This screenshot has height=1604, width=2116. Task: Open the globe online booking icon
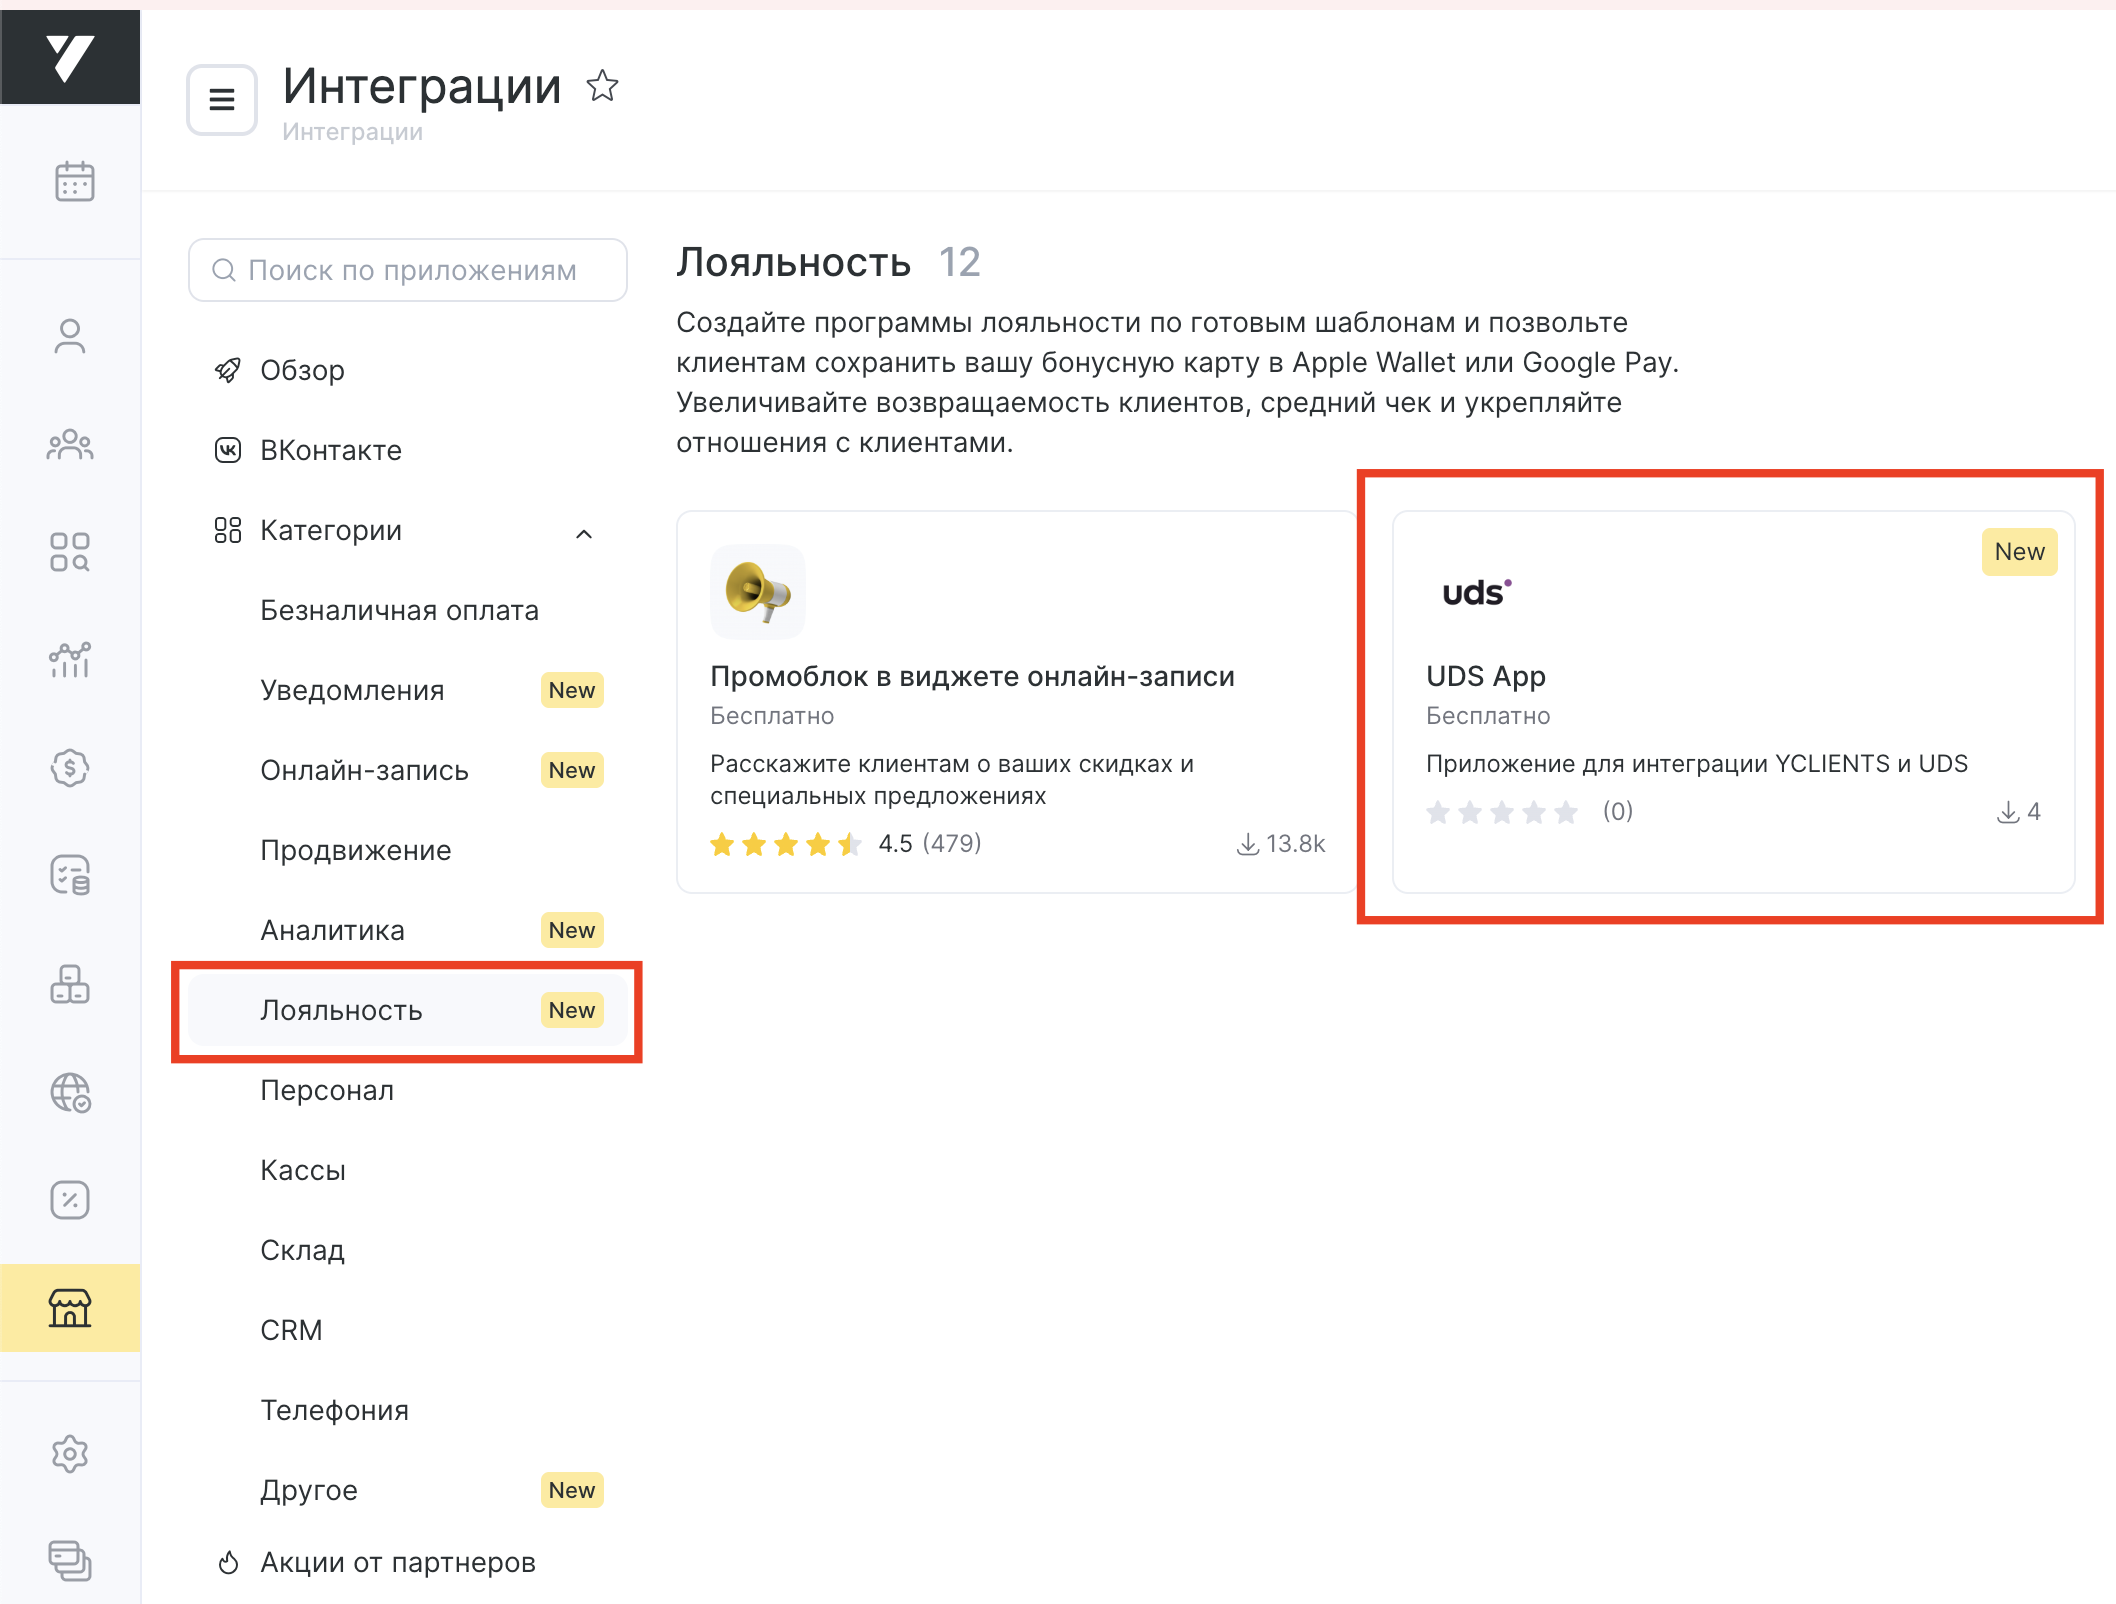point(70,1092)
